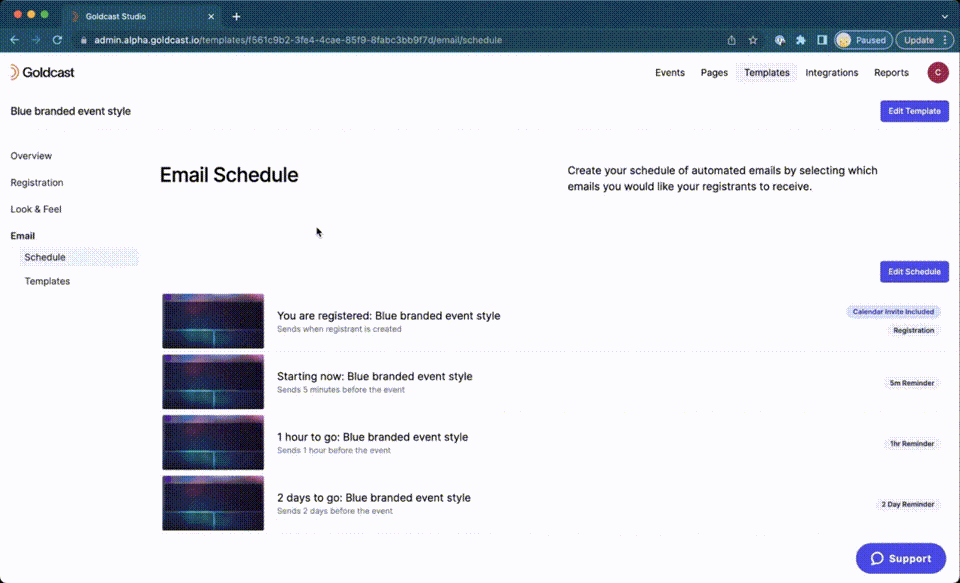The image size is (960, 583).
Task: Click the 5m Reminder tag
Action: click(x=912, y=383)
